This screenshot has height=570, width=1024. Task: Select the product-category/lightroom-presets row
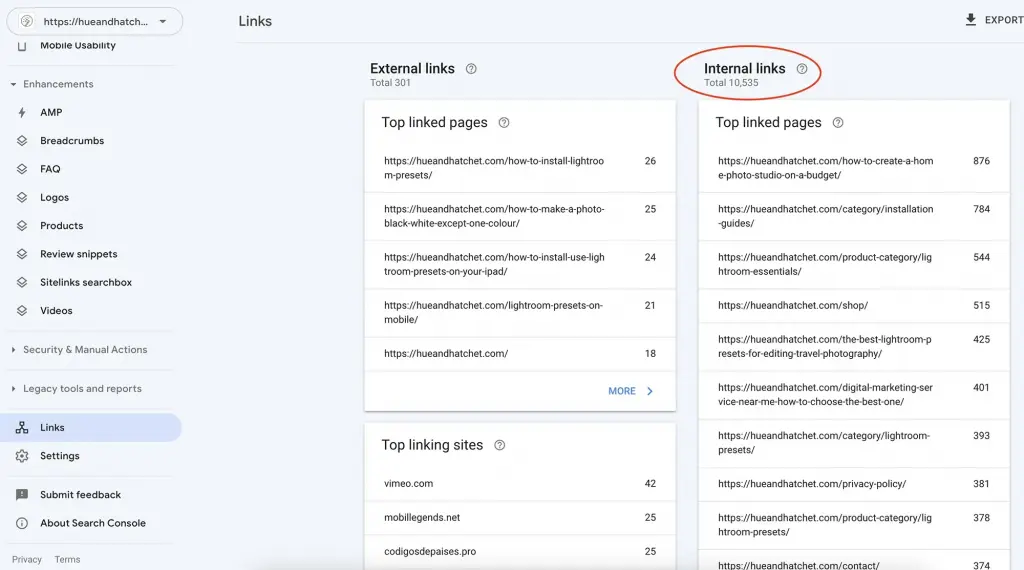(x=854, y=525)
